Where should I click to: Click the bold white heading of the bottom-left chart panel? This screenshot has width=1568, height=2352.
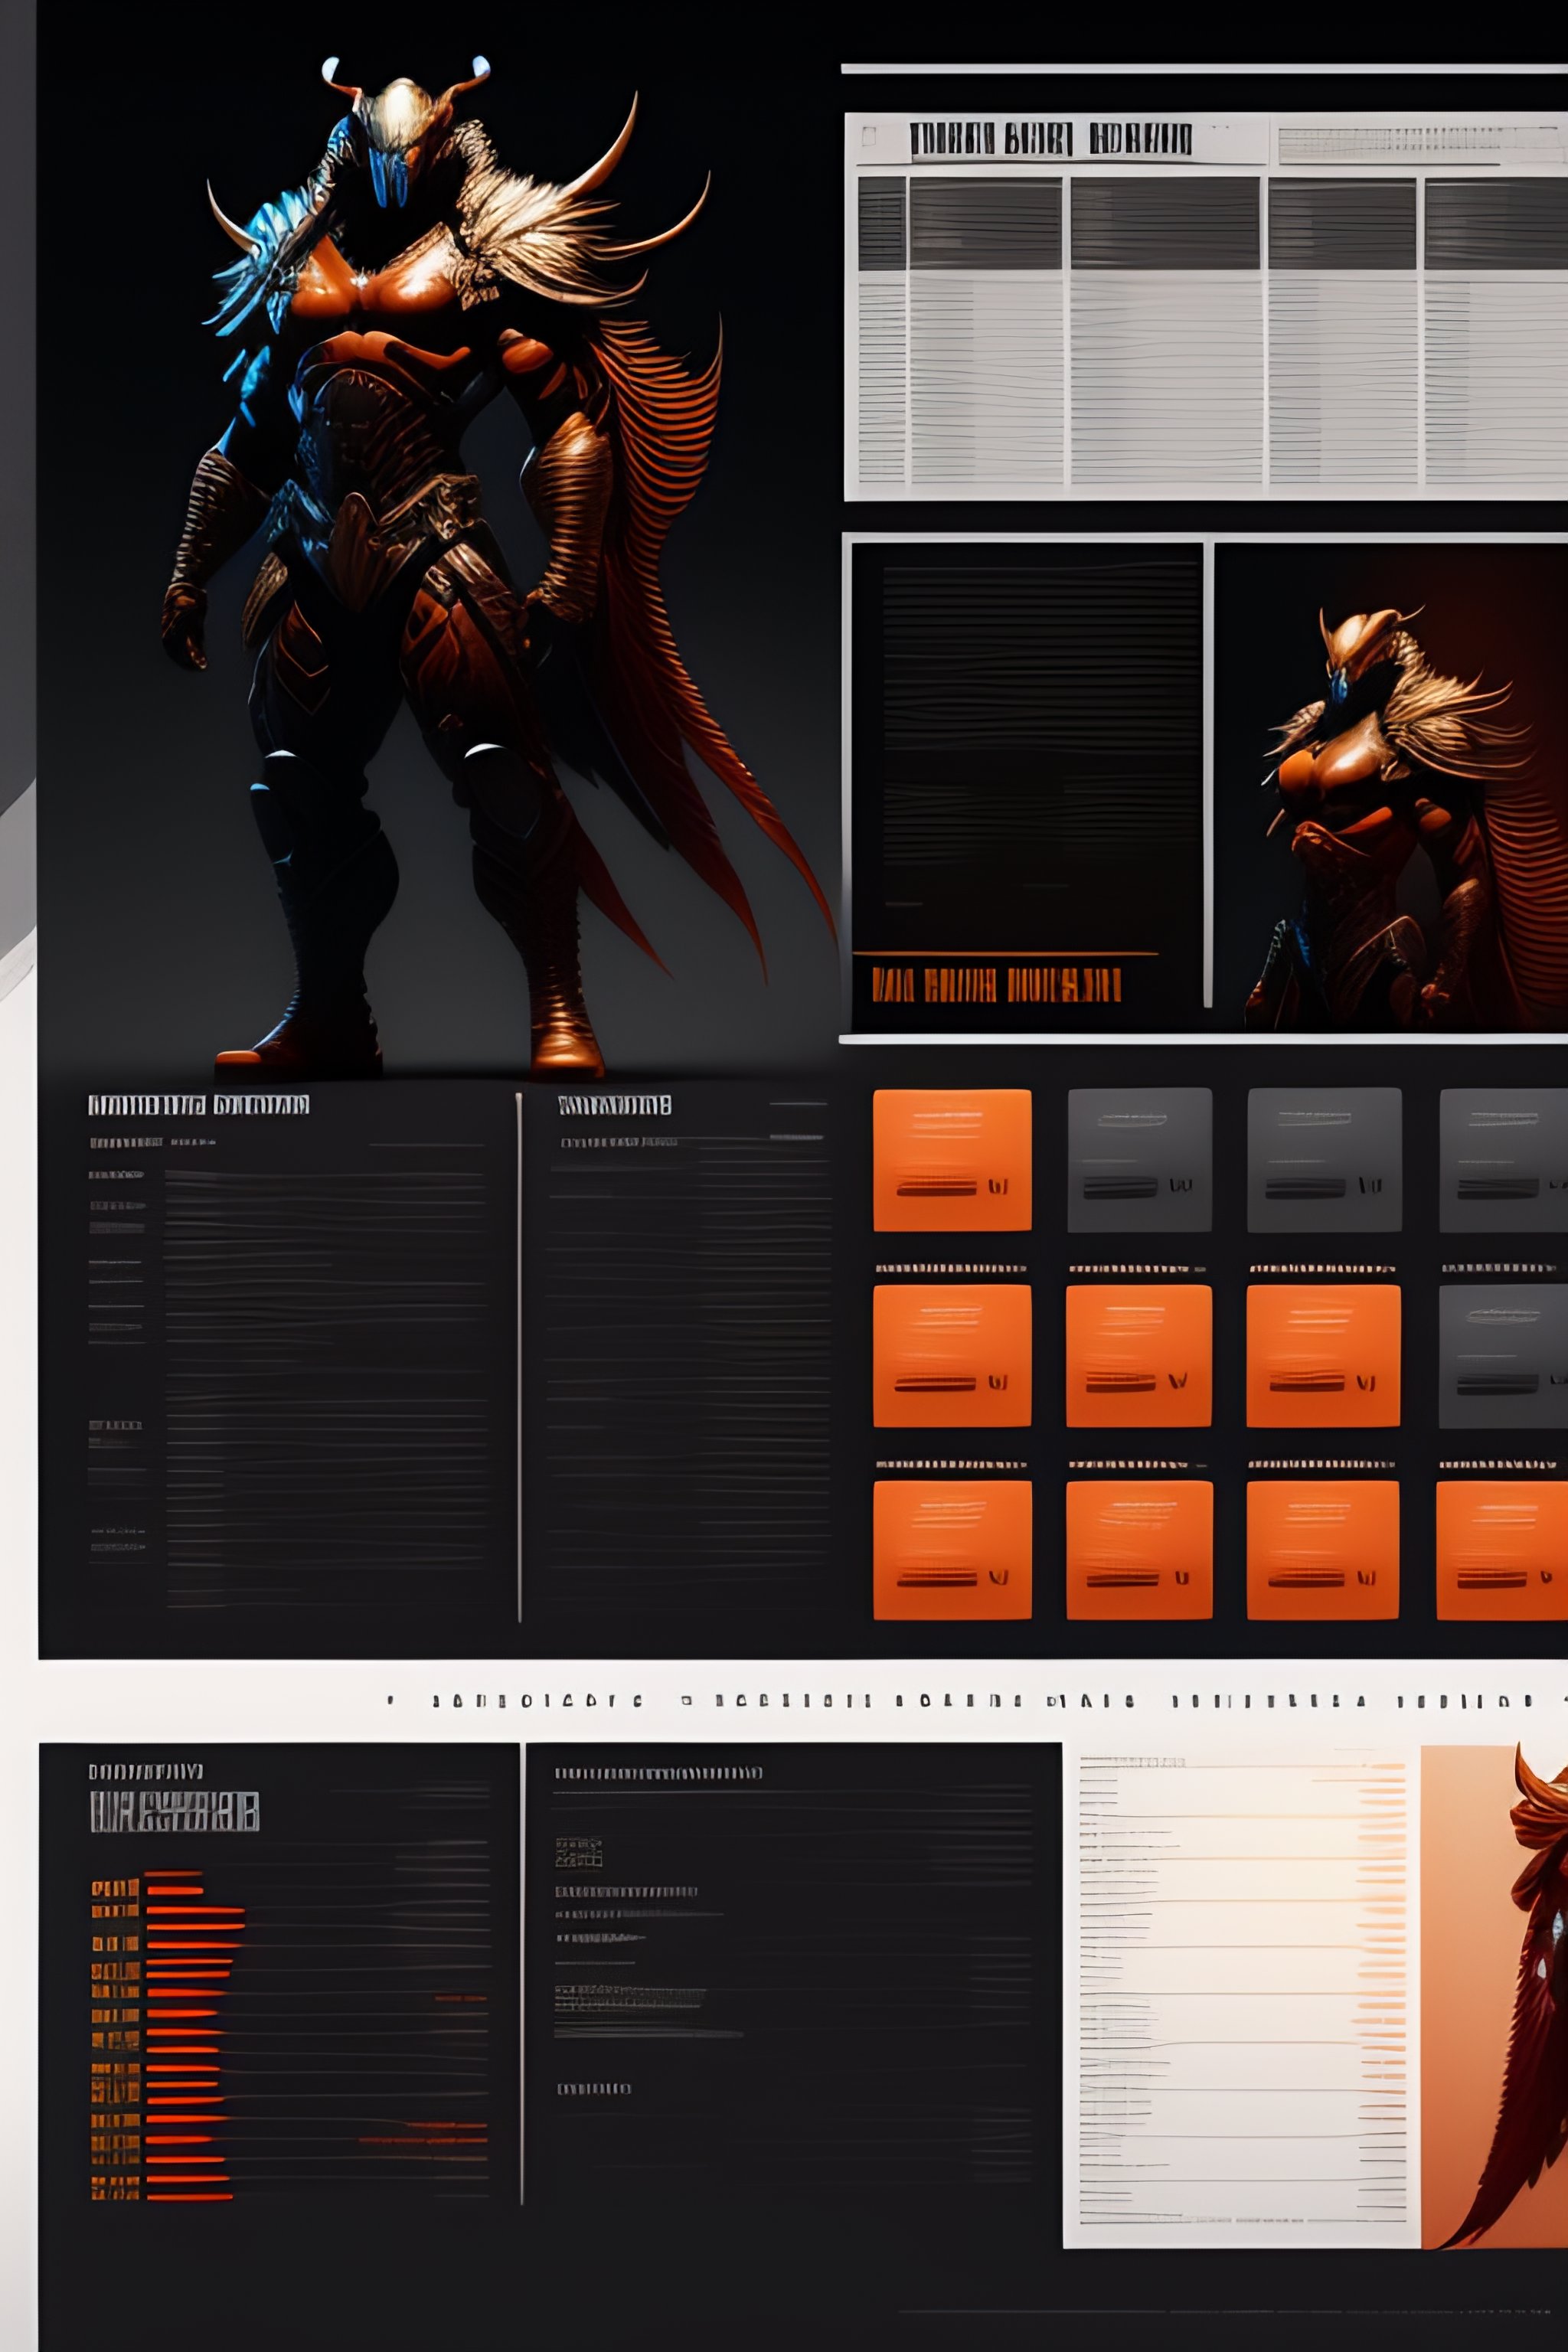[x=174, y=1811]
